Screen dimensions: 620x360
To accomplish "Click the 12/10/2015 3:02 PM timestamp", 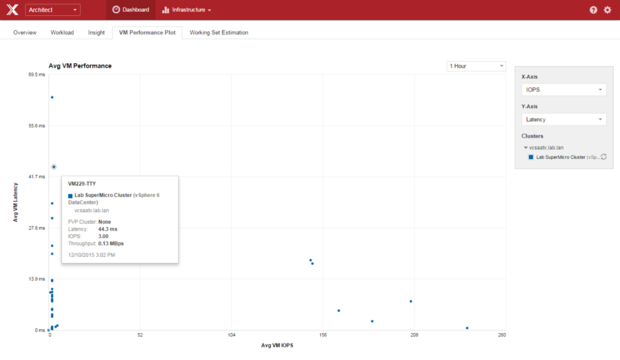I will point(91,255).
